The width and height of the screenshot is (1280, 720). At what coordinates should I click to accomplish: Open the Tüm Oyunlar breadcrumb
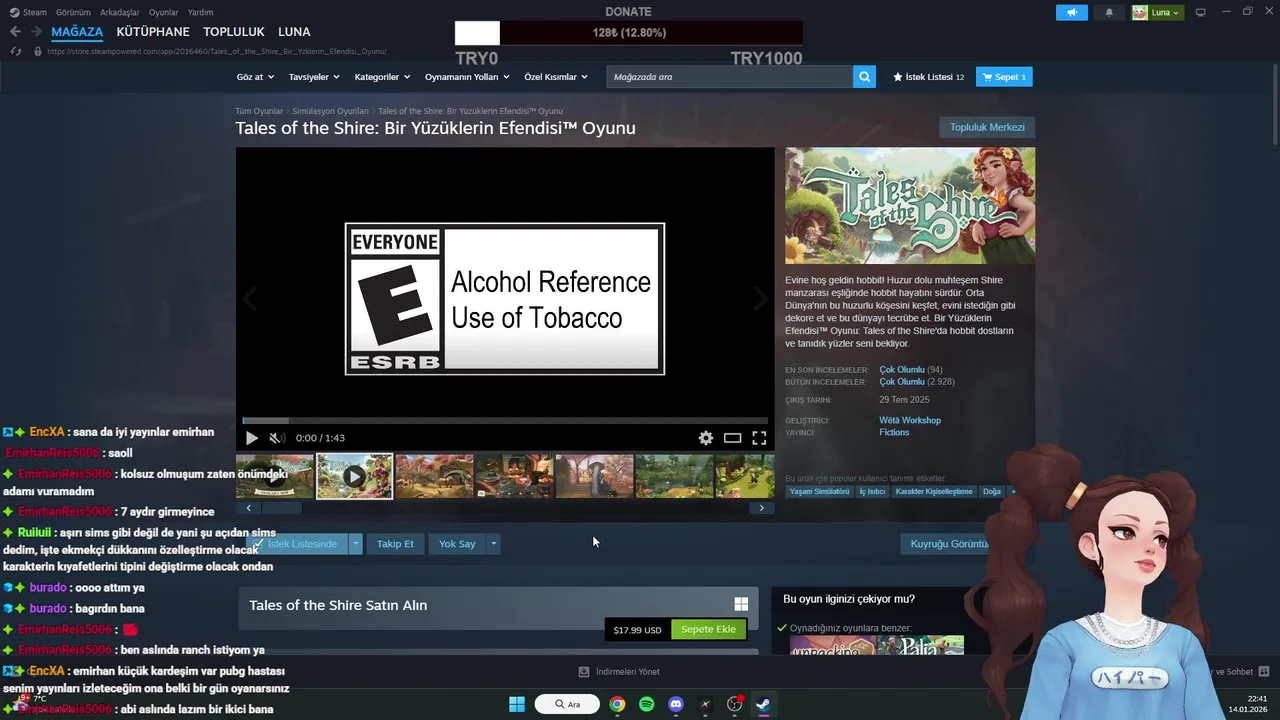pyautogui.click(x=259, y=111)
